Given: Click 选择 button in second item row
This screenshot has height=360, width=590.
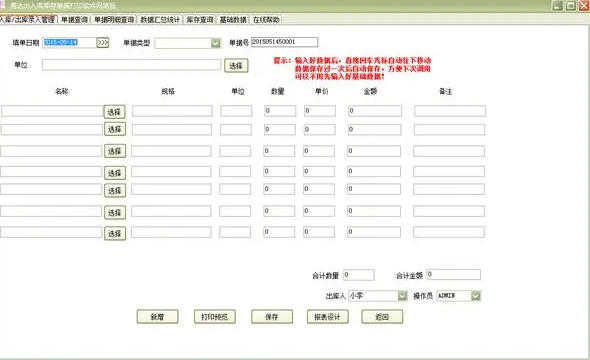Looking at the screenshot, I should click(114, 129).
